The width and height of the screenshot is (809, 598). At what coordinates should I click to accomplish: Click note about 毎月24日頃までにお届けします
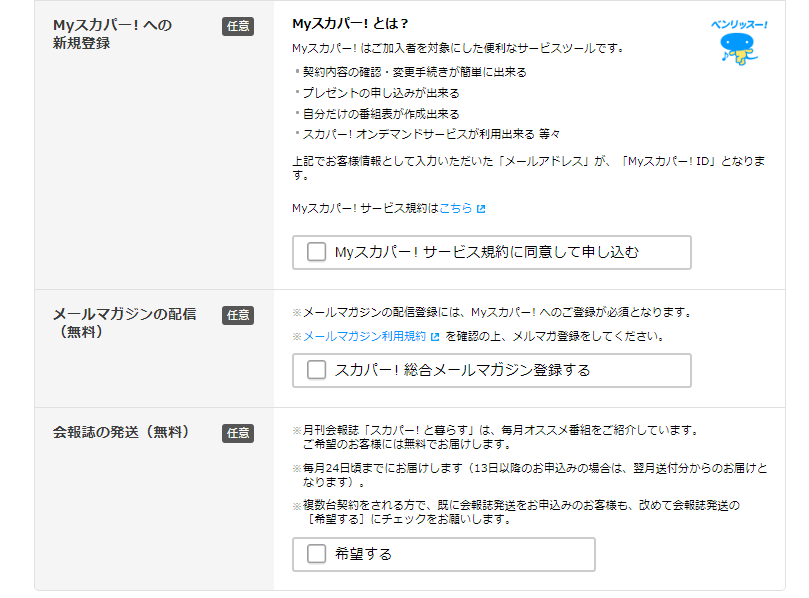[x=530, y=475]
